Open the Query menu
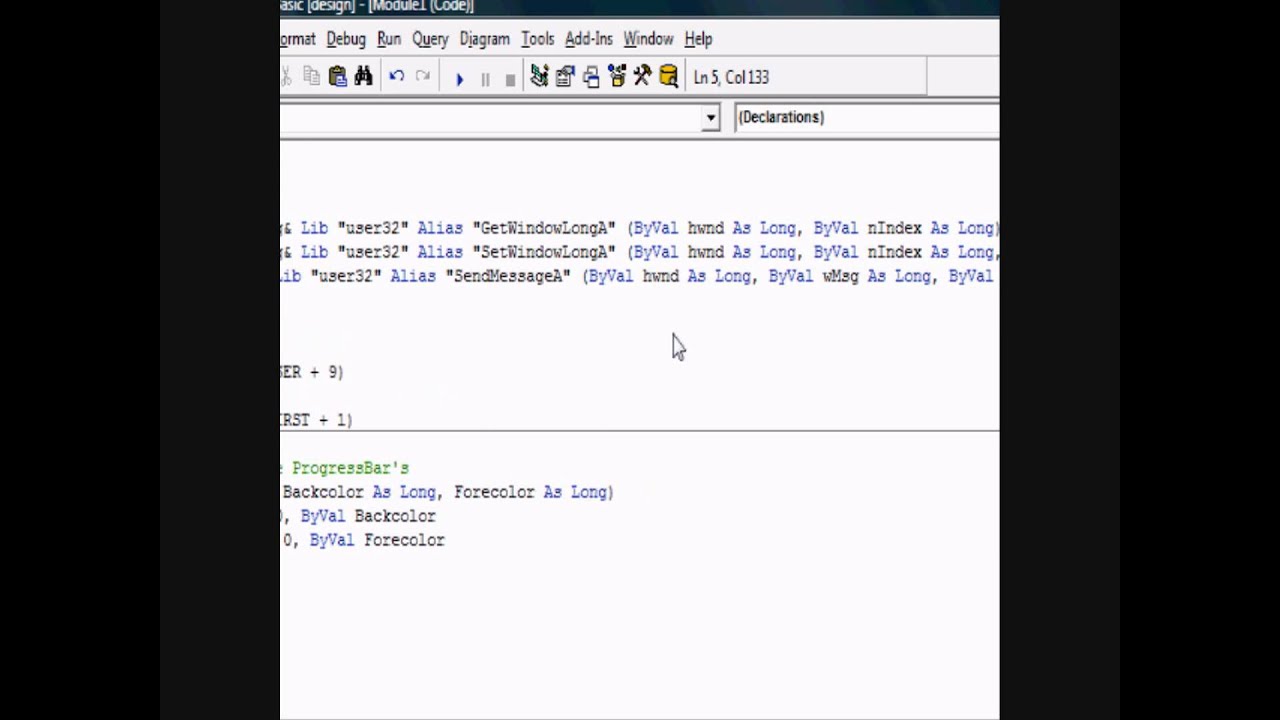Screen dimensions: 1280x720 [430, 39]
